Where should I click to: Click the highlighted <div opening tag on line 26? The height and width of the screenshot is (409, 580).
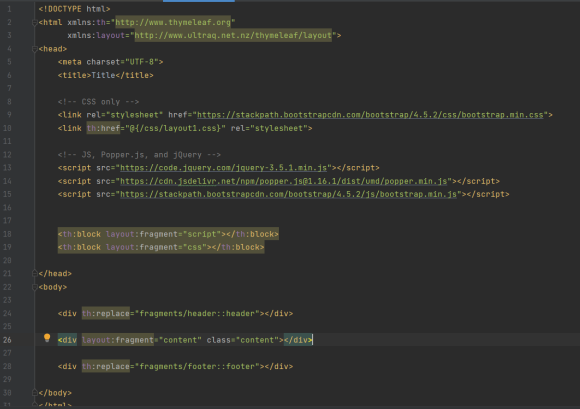pyautogui.click(x=67, y=340)
